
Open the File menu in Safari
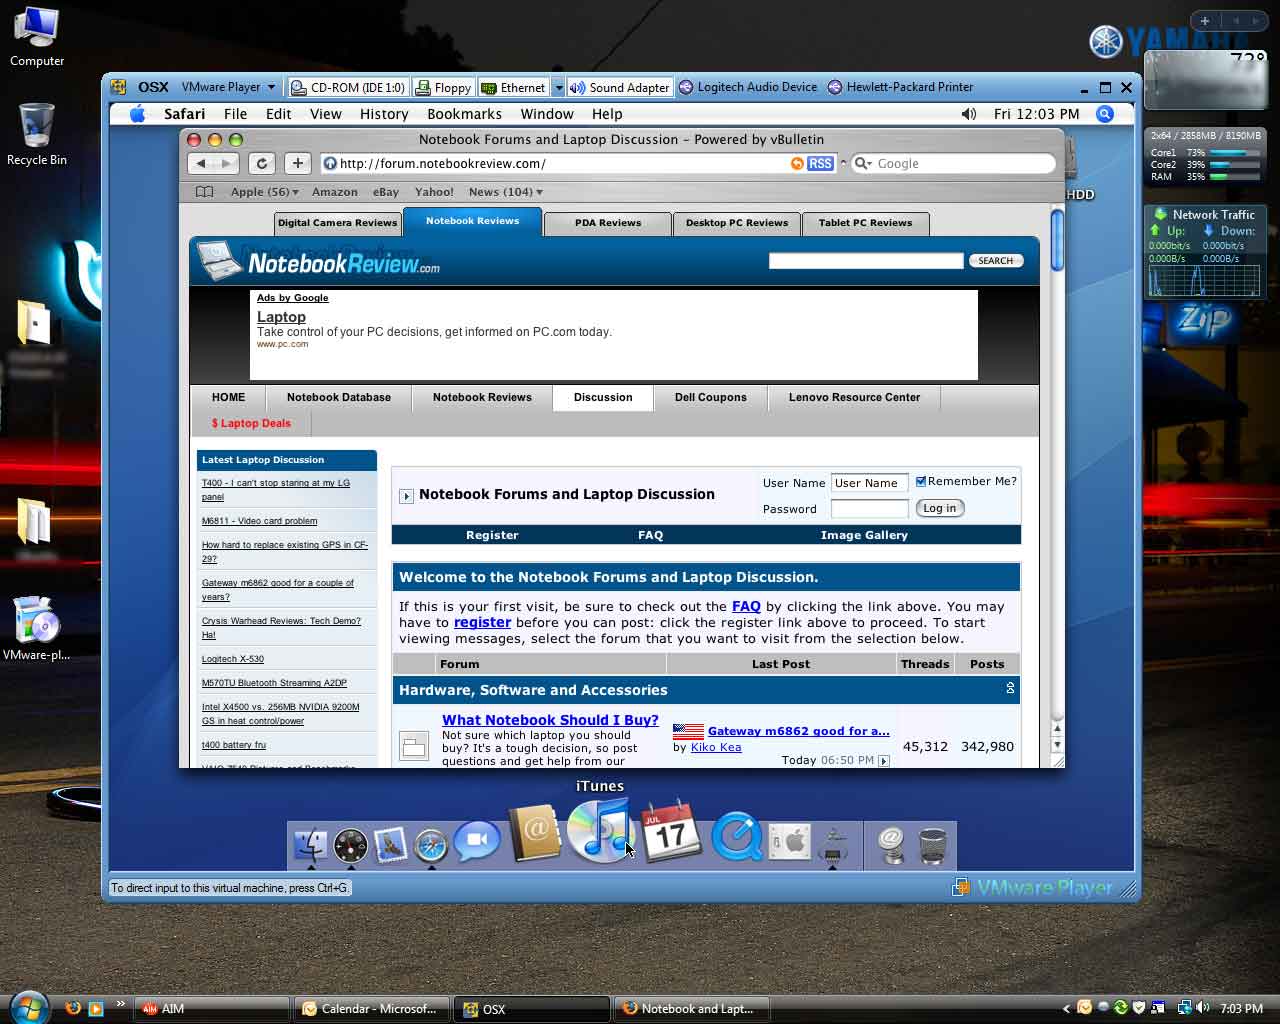(x=235, y=114)
